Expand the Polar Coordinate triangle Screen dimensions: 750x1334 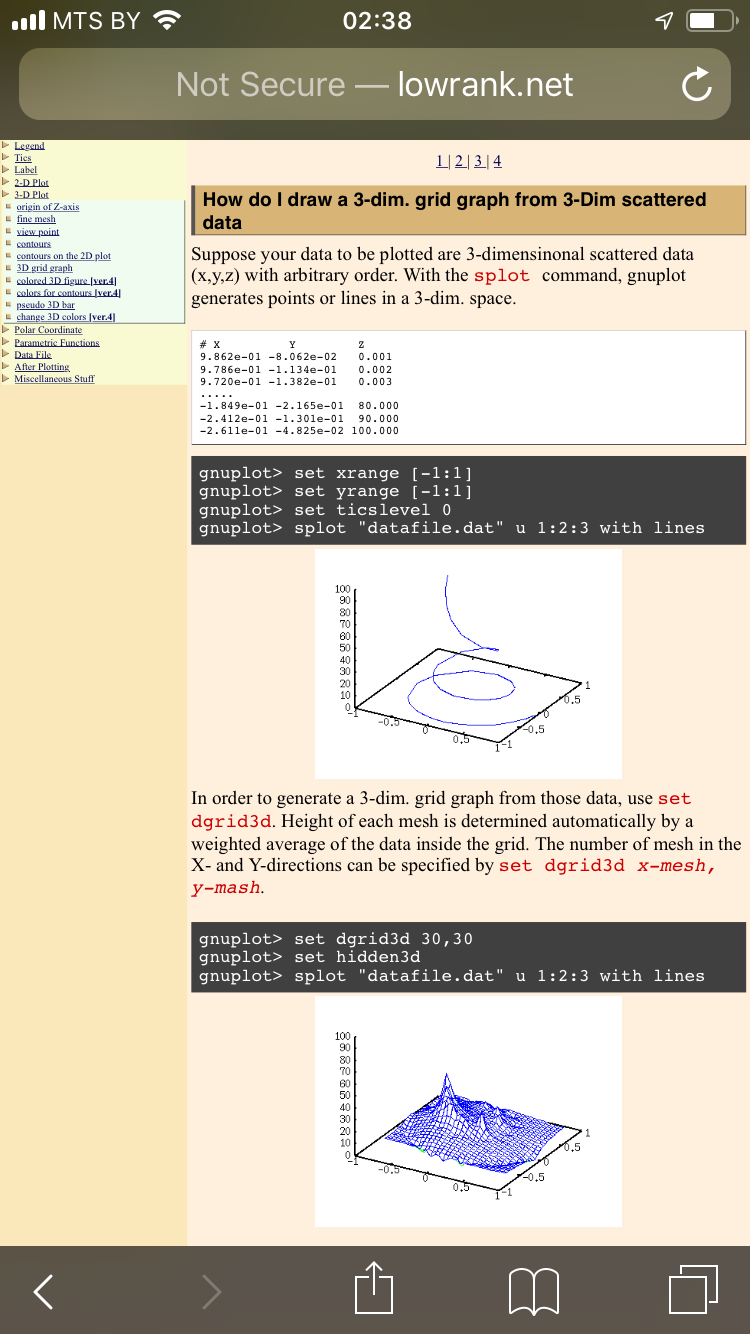click(x=6, y=330)
